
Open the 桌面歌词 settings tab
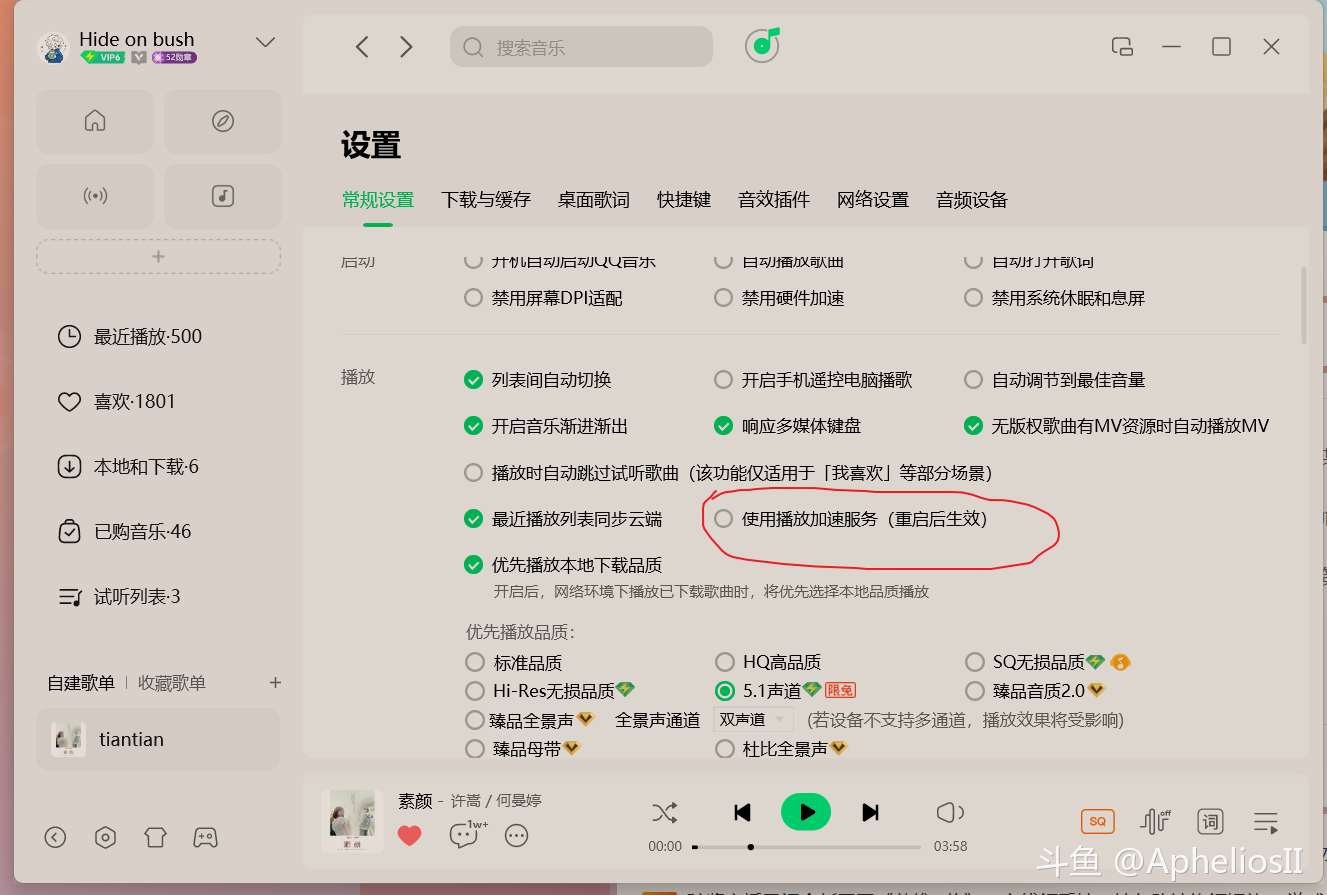point(593,200)
